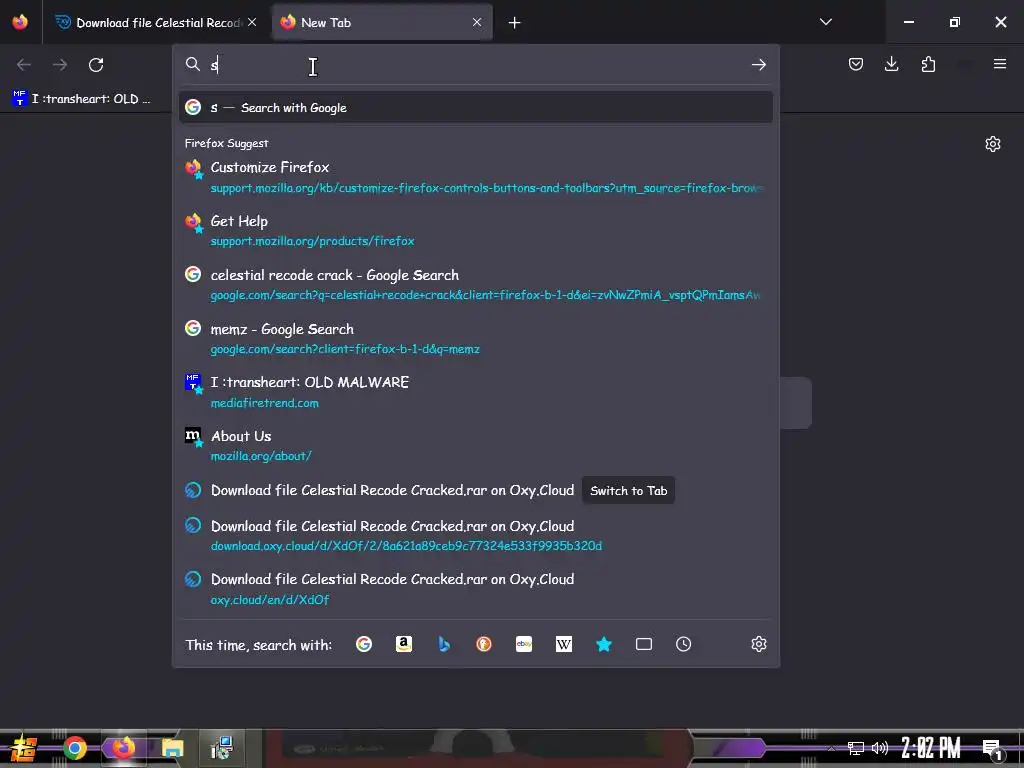Go forward with the forward arrow
The image size is (1024, 768).
pyautogui.click(x=59, y=65)
